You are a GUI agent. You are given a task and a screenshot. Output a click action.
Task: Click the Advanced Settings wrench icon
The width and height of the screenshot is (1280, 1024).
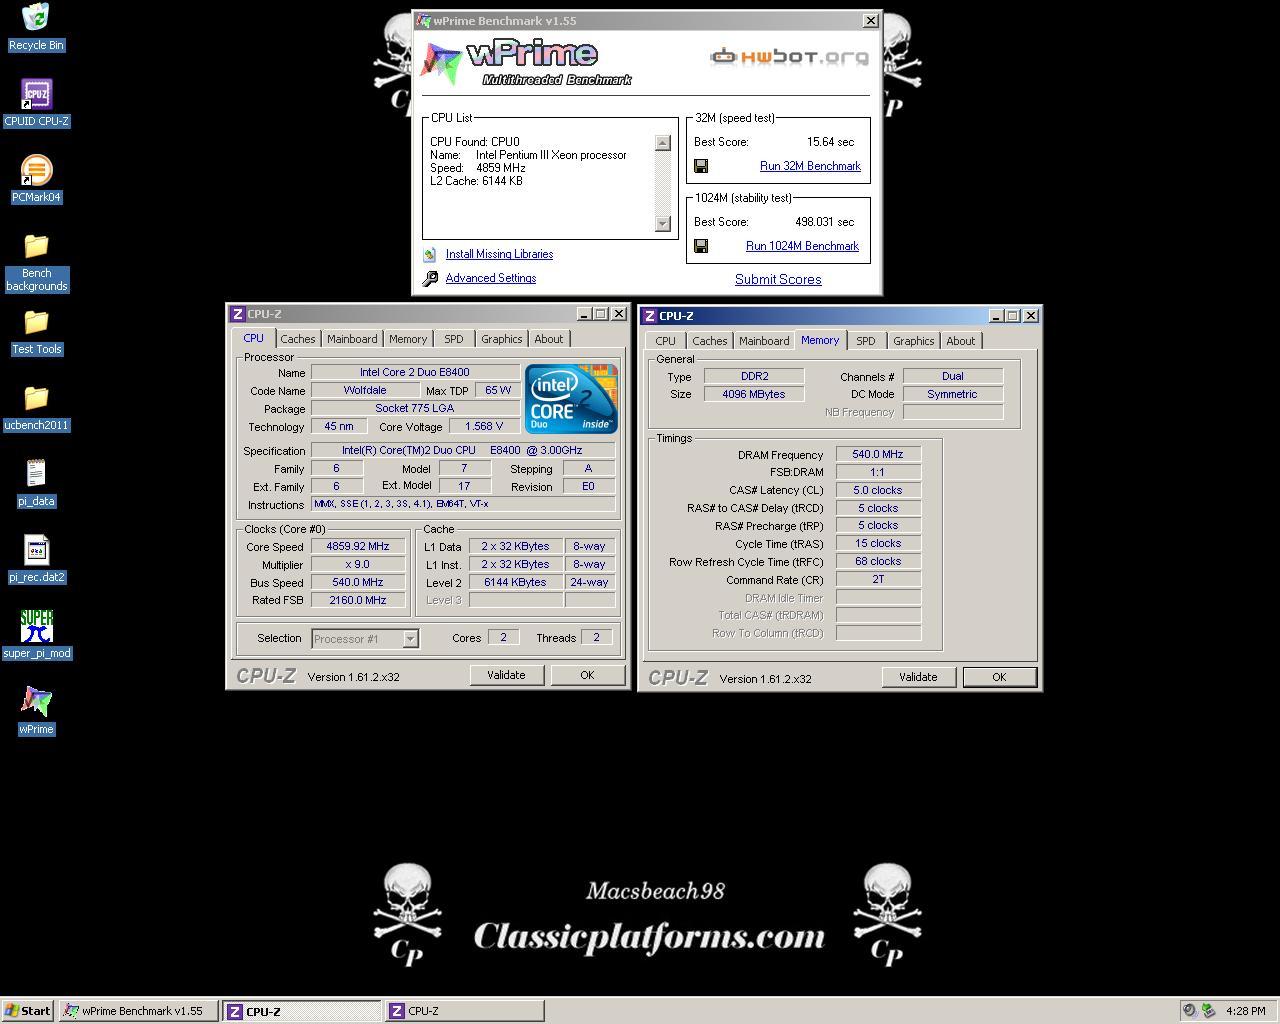[430, 279]
